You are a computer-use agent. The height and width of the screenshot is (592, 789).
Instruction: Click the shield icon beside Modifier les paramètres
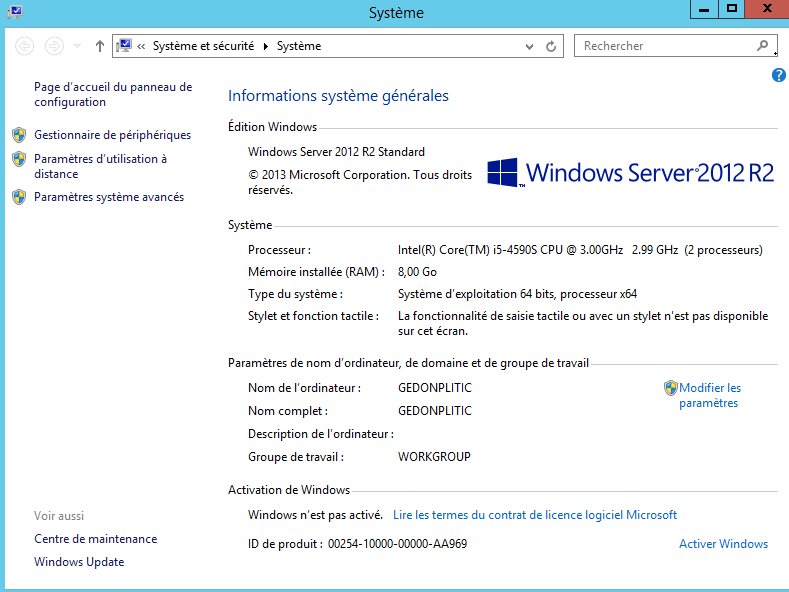pos(671,388)
